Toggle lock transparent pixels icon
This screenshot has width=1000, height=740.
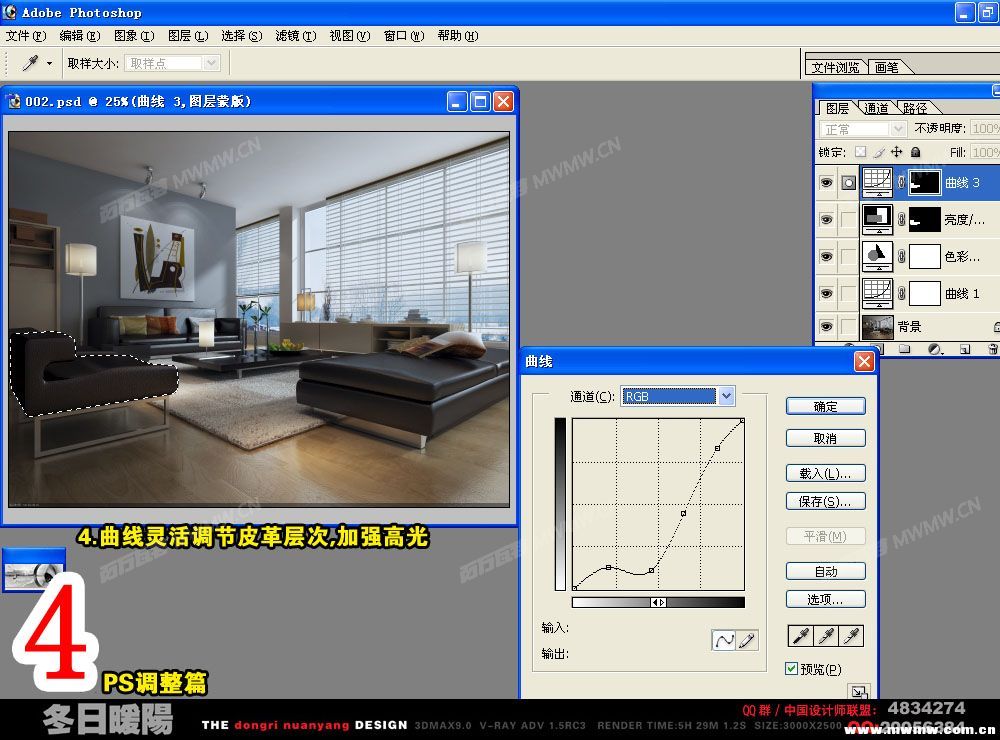point(860,152)
